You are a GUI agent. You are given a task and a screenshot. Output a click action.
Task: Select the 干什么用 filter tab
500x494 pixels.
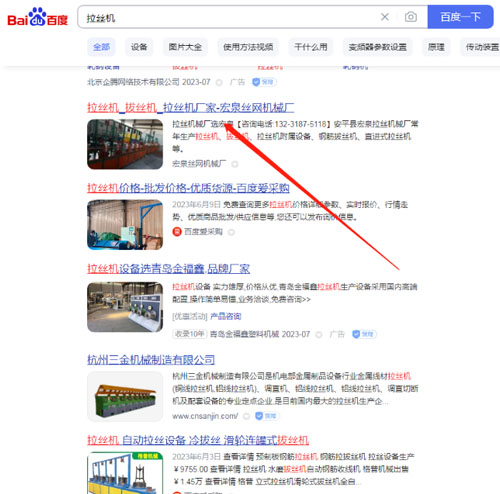[x=311, y=47]
